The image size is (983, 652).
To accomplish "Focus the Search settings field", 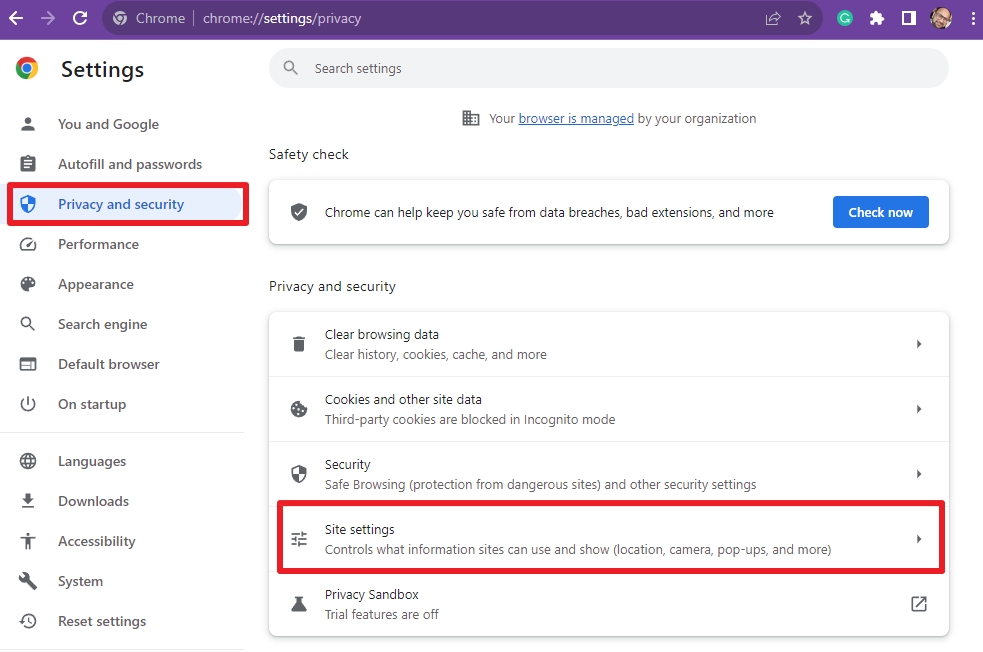I will pyautogui.click(x=609, y=68).
